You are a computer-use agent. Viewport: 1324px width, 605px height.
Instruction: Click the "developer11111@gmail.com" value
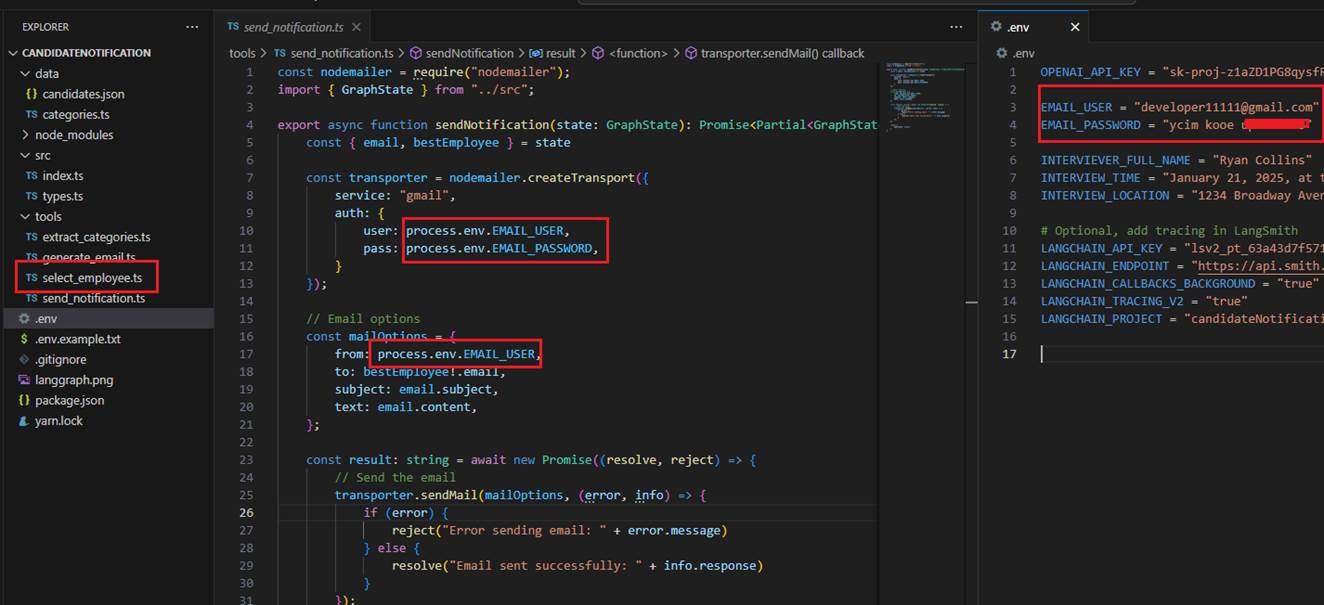point(1226,107)
